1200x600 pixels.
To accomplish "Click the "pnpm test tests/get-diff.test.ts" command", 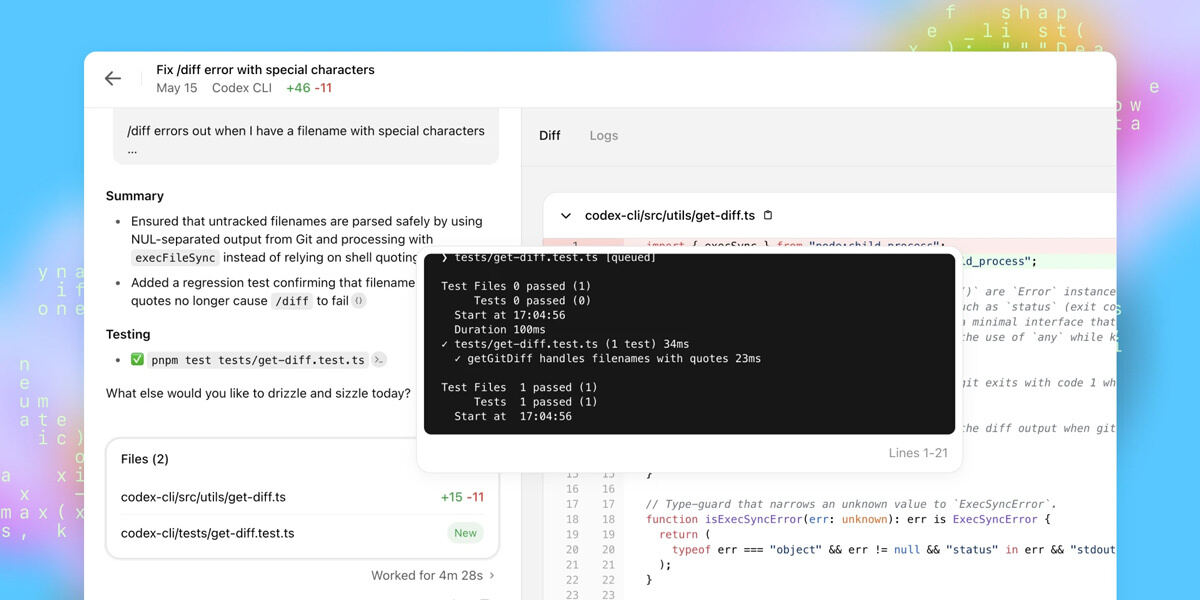I will (x=258, y=360).
